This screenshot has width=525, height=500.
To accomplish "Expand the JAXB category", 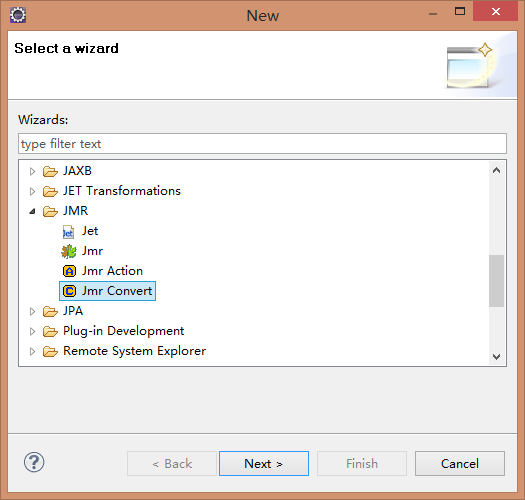I will pyautogui.click(x=32, y=171).
